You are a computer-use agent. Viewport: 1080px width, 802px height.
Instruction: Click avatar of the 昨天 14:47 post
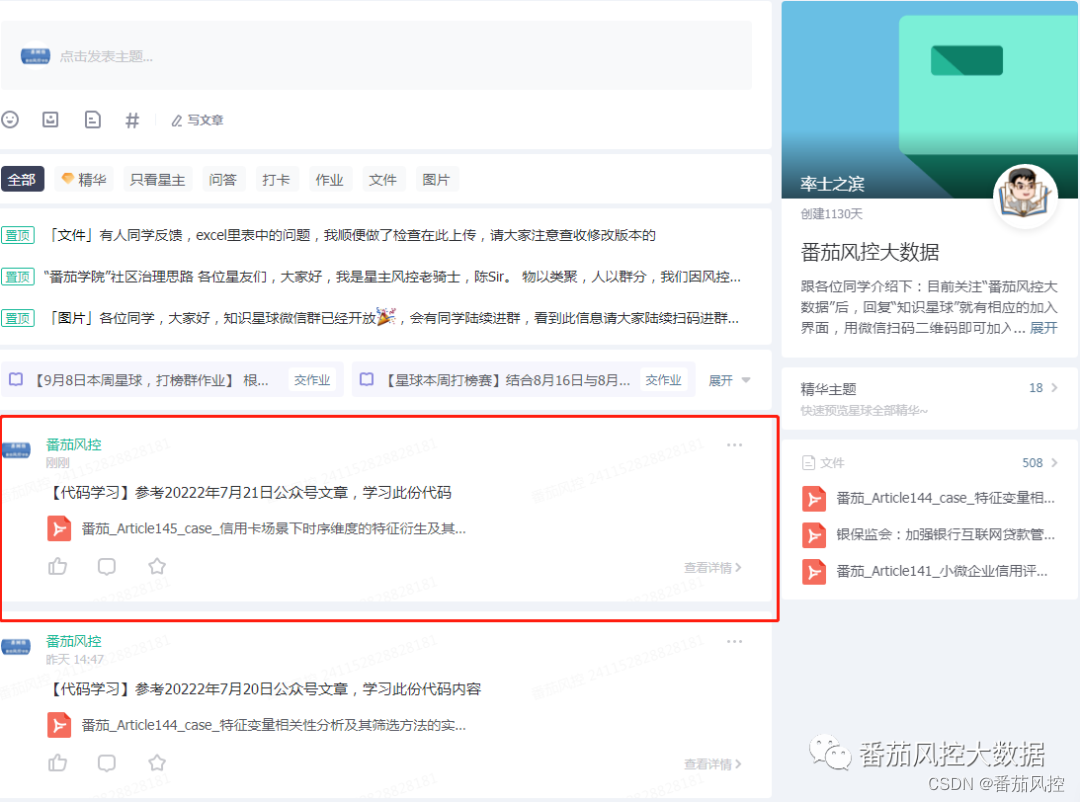(17, 647)
